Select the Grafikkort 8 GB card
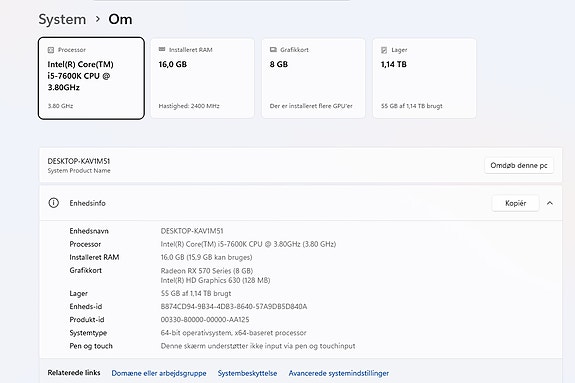The height and width of the screenshot is (383, 575). 313,78
